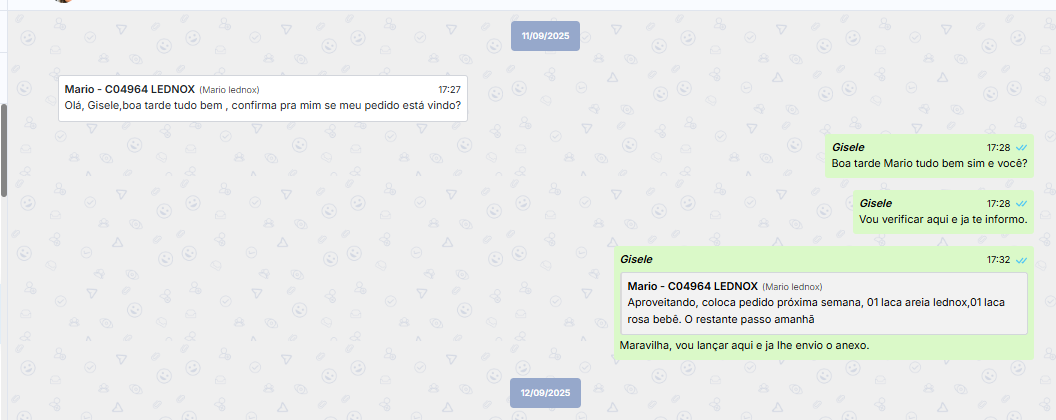Click the Gisele name above 'Vou verificar aqui'
The image size is (1056, 420).
876,203
